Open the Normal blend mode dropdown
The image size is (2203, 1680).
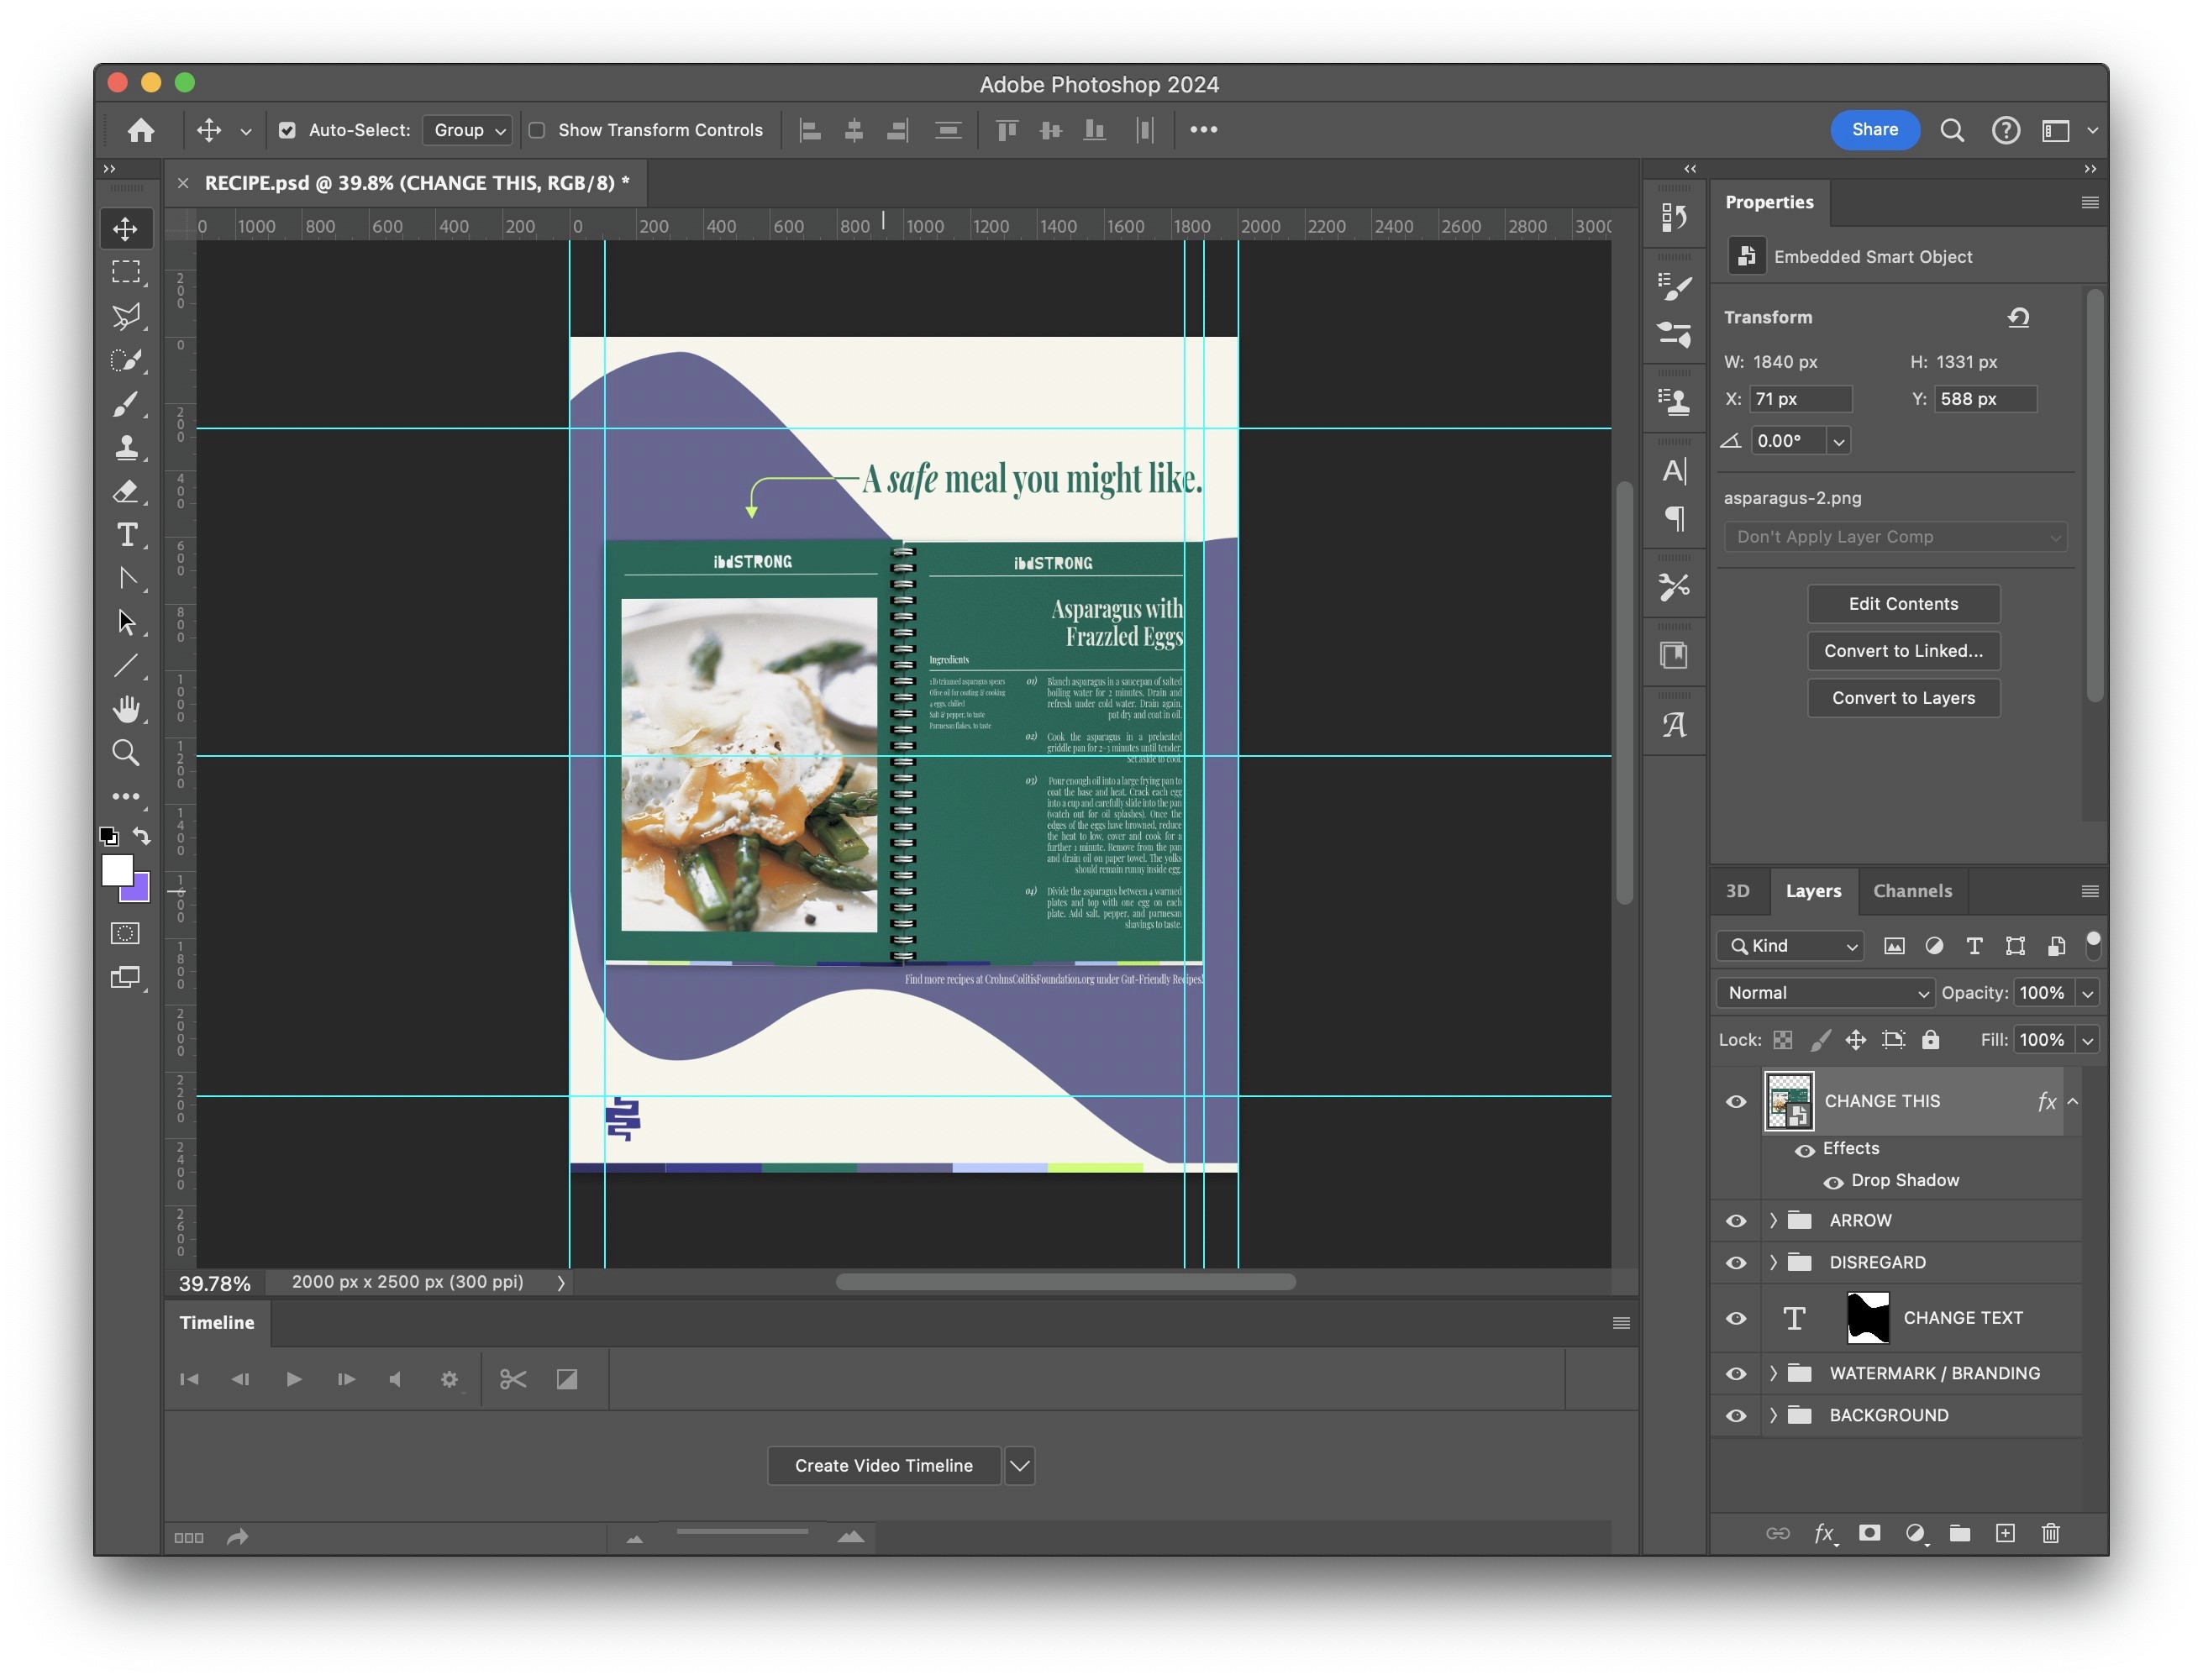pos(1824,993)
